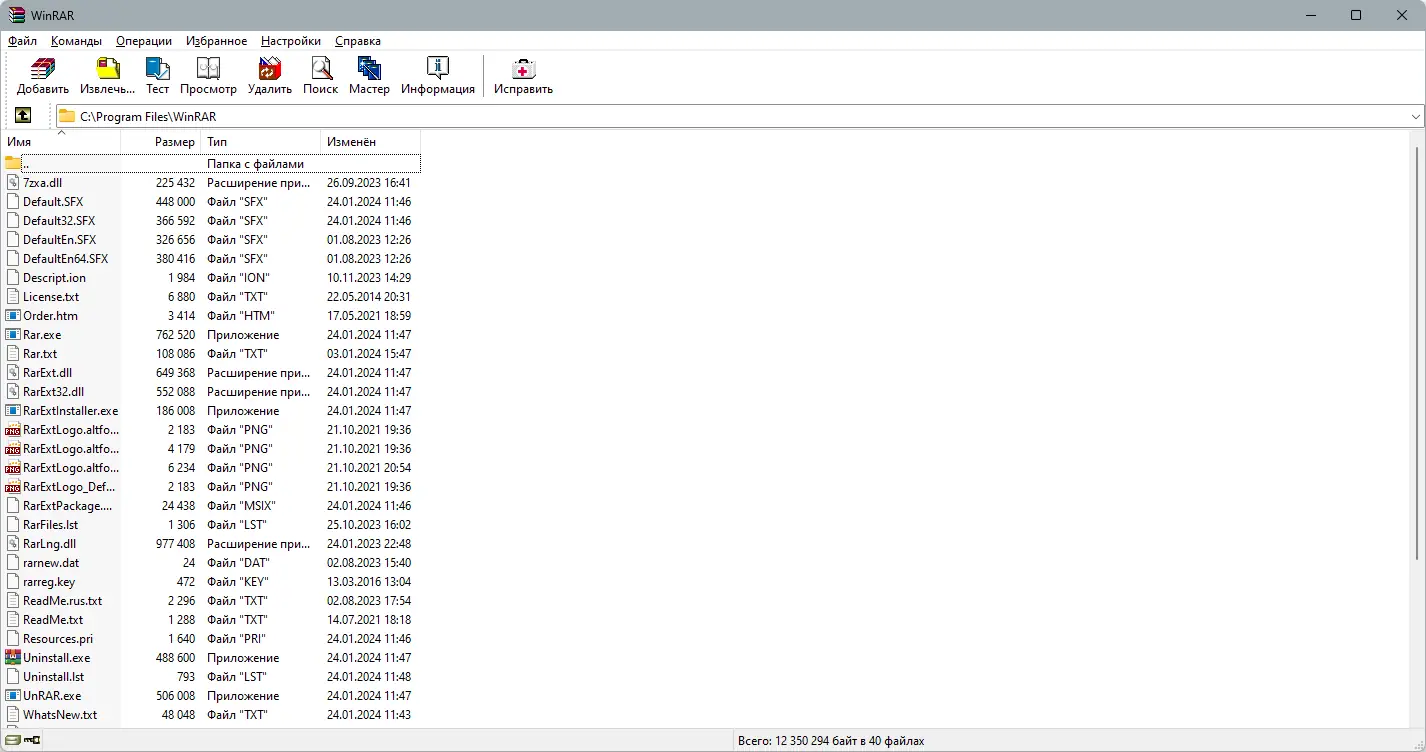Select the RarLng.dll file icon
This screenshot has height=752, width=1426.
coord(13,544)
